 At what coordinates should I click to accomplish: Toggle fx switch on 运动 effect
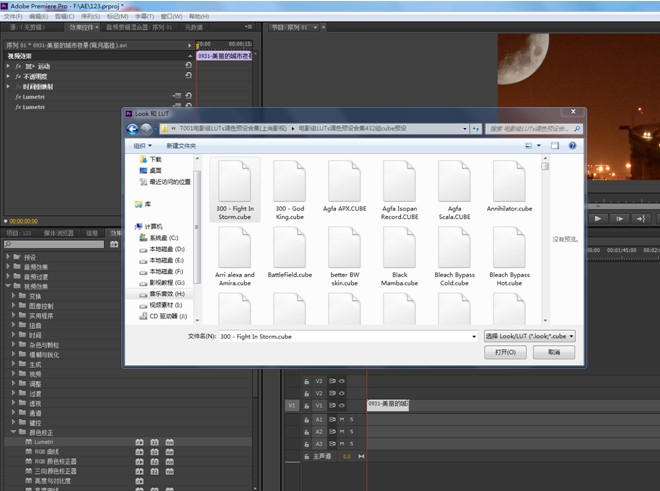[18, 66]
